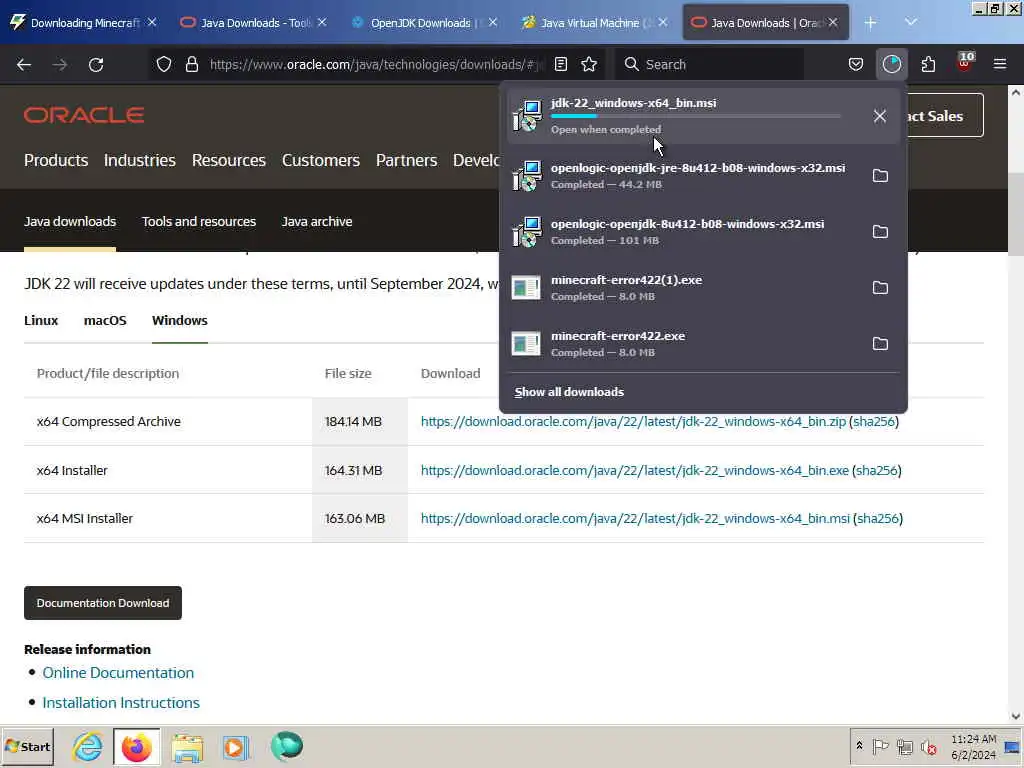Launch Windows Media Player from taskbar
Screen dimensions: 1024x768
tap(236, 746)
